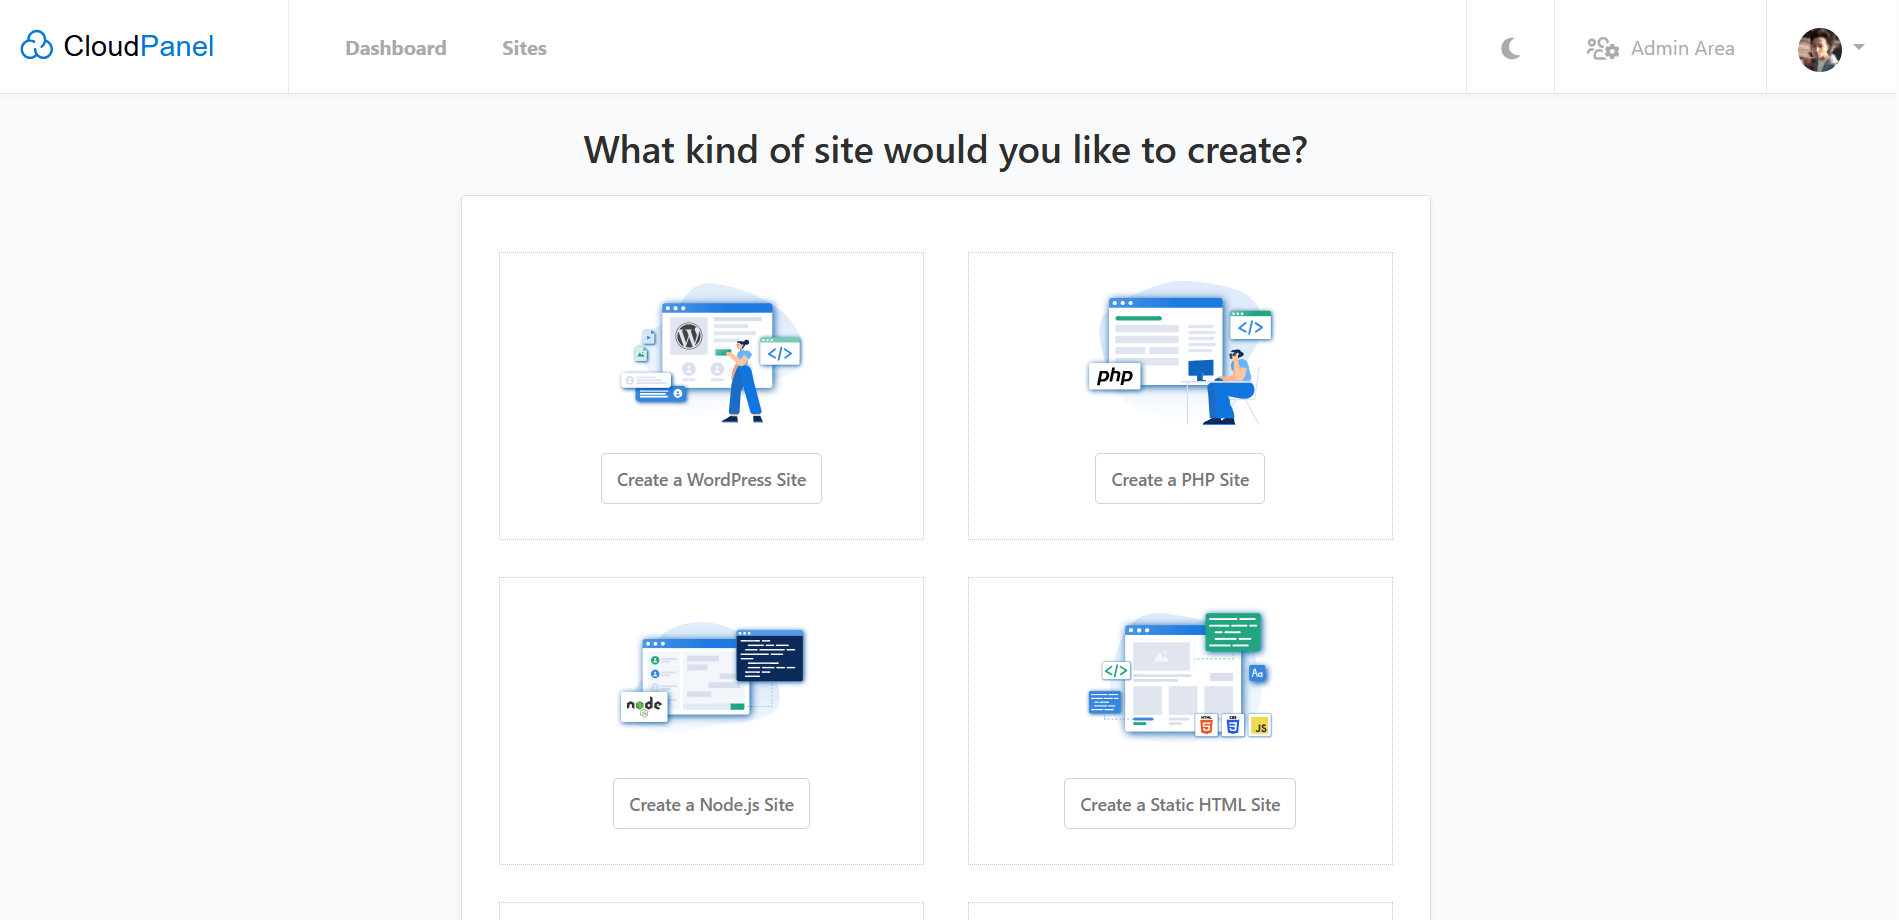This screenshot has height=920, width=1899.
Task: Switch to the Sites tab
Action: coord(524,47)
